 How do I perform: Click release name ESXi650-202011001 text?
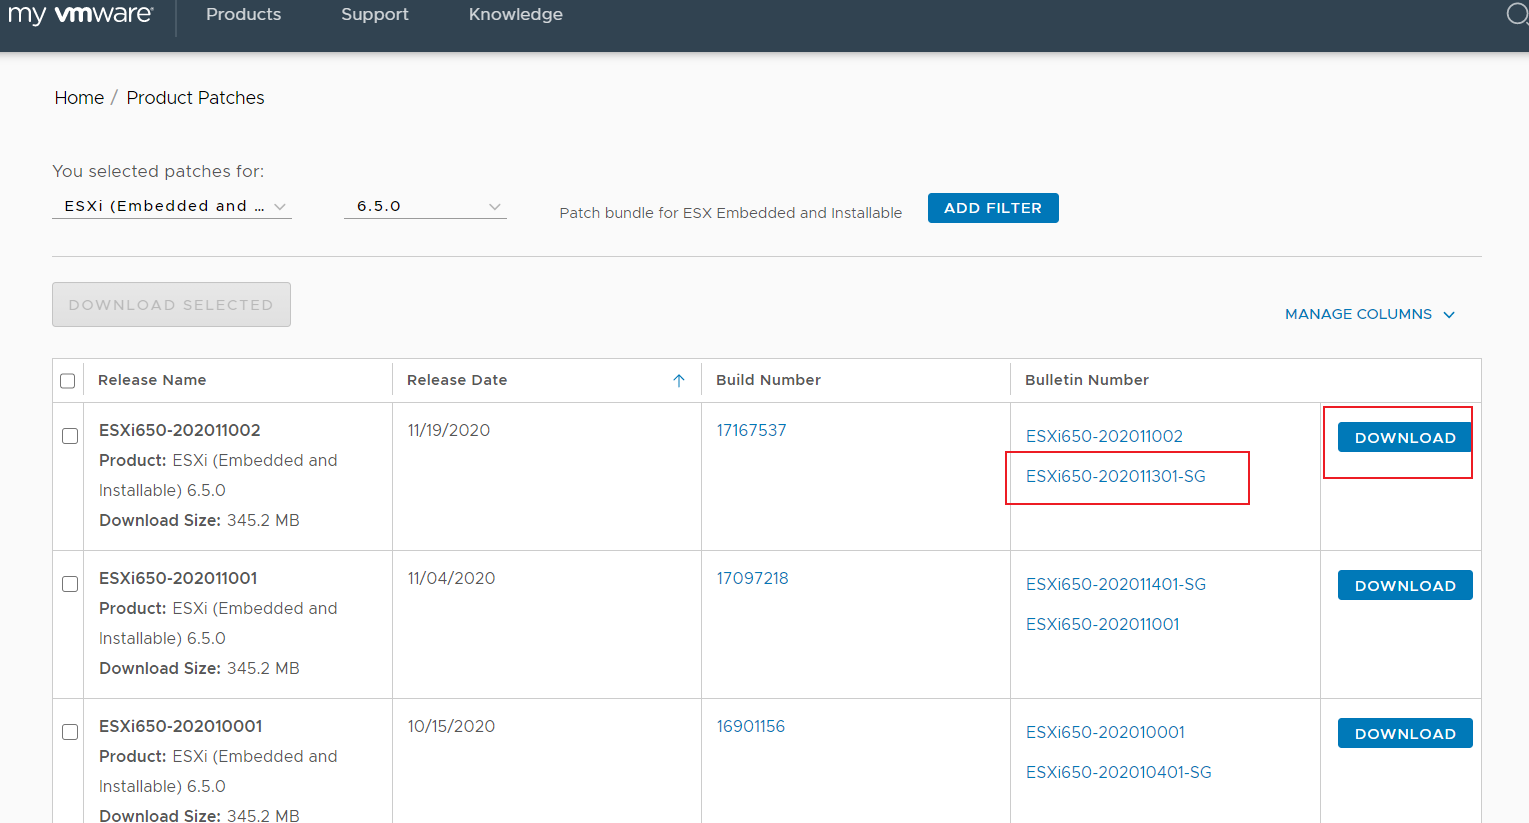[178, 578]
